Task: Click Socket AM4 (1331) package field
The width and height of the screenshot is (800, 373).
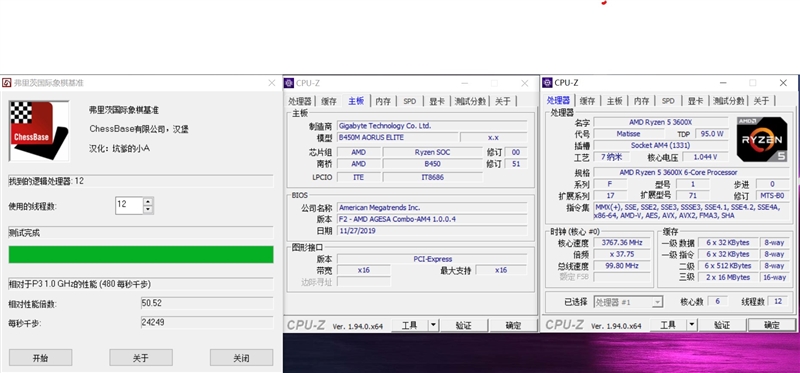Action: tap(661, 145)
